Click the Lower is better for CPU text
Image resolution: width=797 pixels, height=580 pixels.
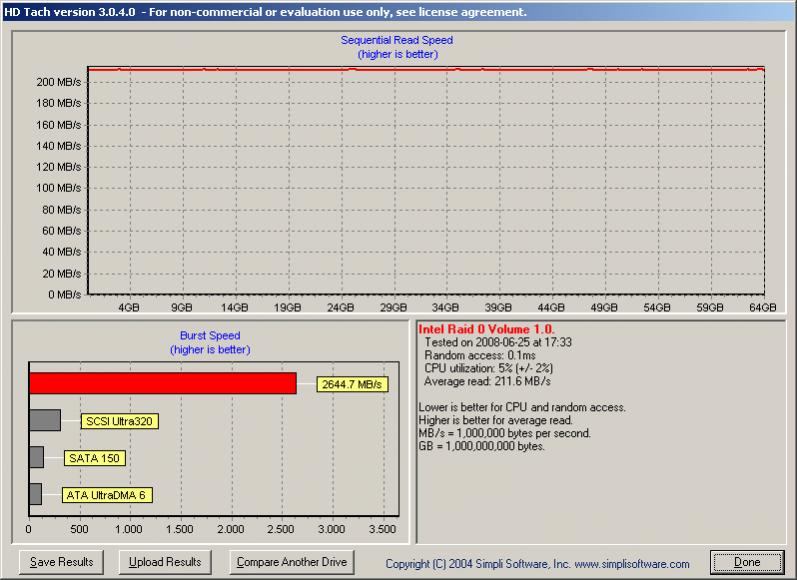click(522, 407)
